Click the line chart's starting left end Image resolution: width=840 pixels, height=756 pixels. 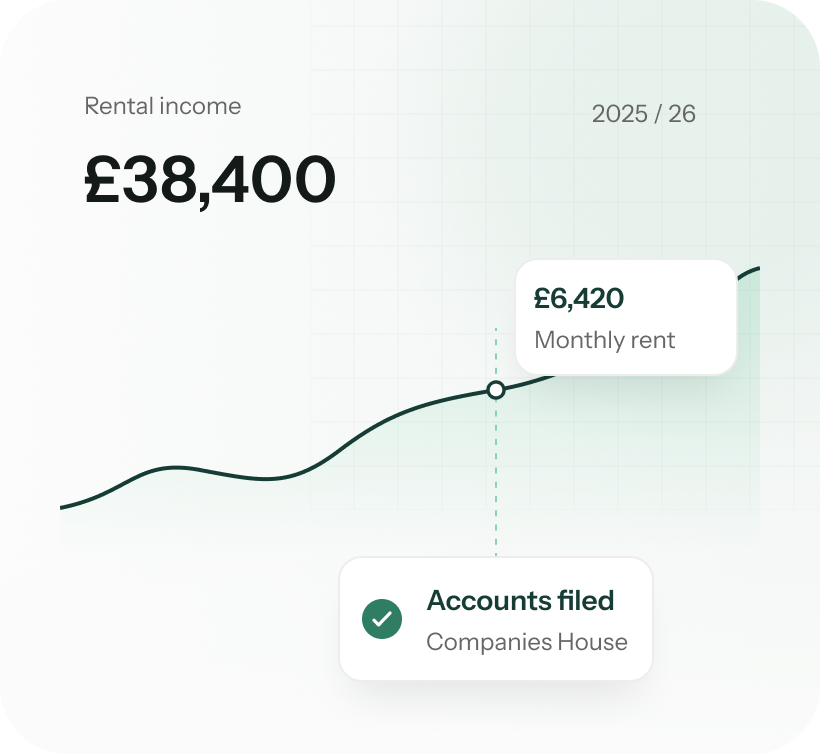tap(63, 507)
